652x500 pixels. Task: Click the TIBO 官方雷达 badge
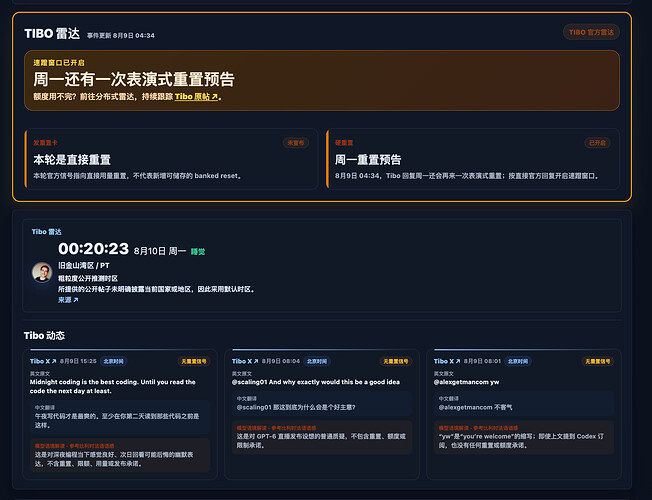pos(591,32)
